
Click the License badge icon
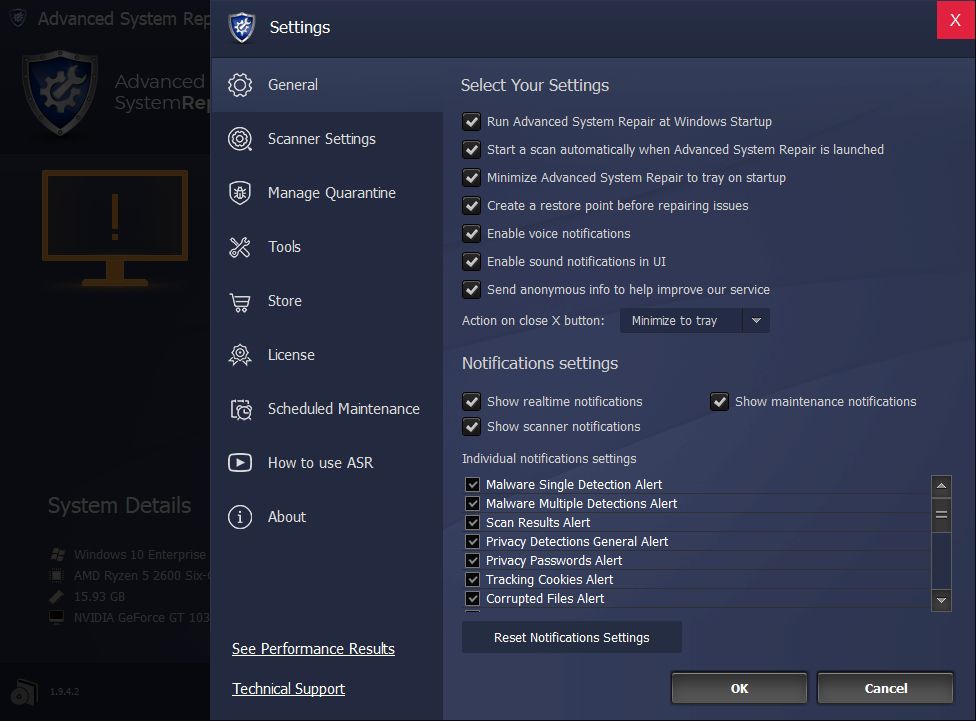pyautogui.click(x=240, y=356)
